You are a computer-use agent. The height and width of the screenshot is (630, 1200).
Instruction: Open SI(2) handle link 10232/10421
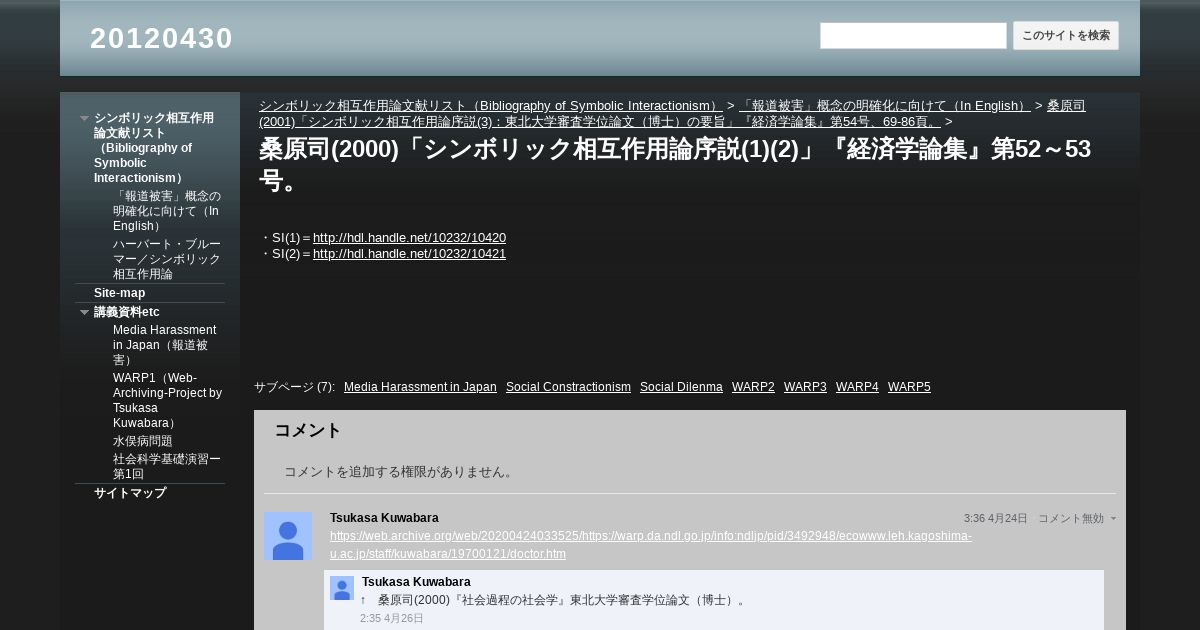click(409, 254)
